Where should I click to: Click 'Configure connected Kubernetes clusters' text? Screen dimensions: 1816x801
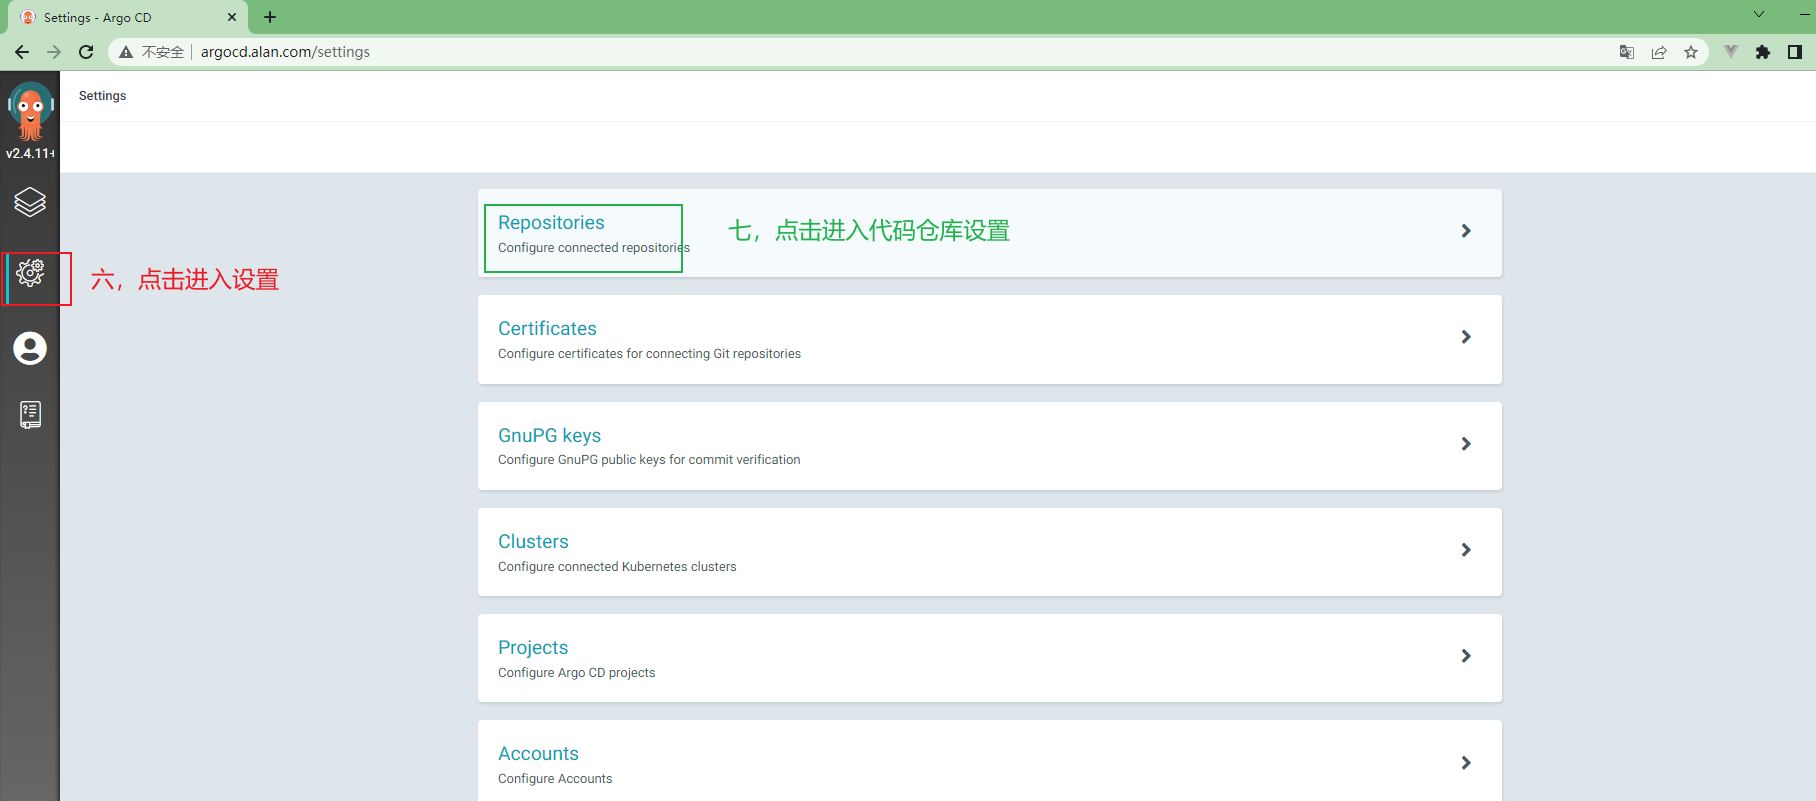tap(617, 567)
